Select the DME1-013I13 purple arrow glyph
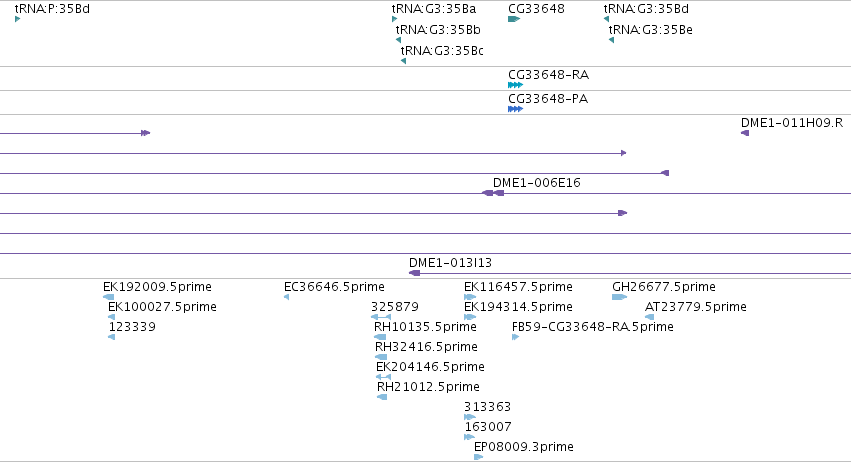851x462 pixels. coord(414,273)
